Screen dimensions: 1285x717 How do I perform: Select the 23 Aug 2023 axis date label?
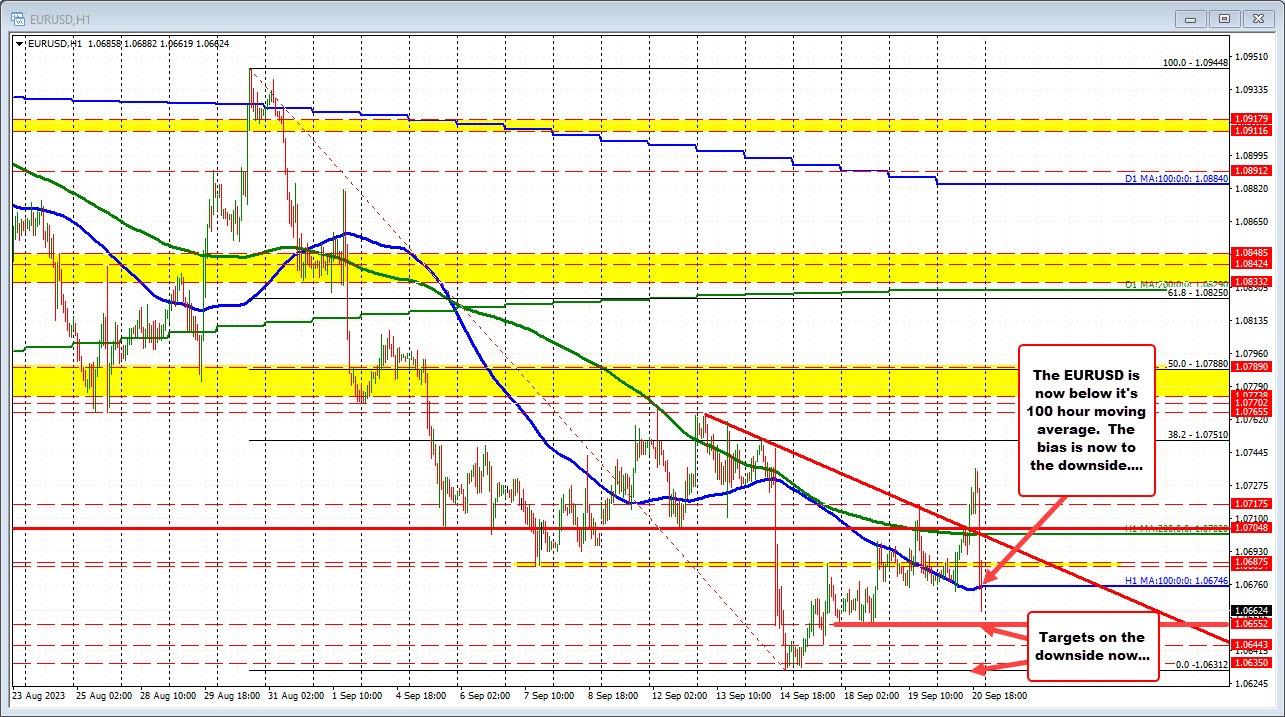40,694
